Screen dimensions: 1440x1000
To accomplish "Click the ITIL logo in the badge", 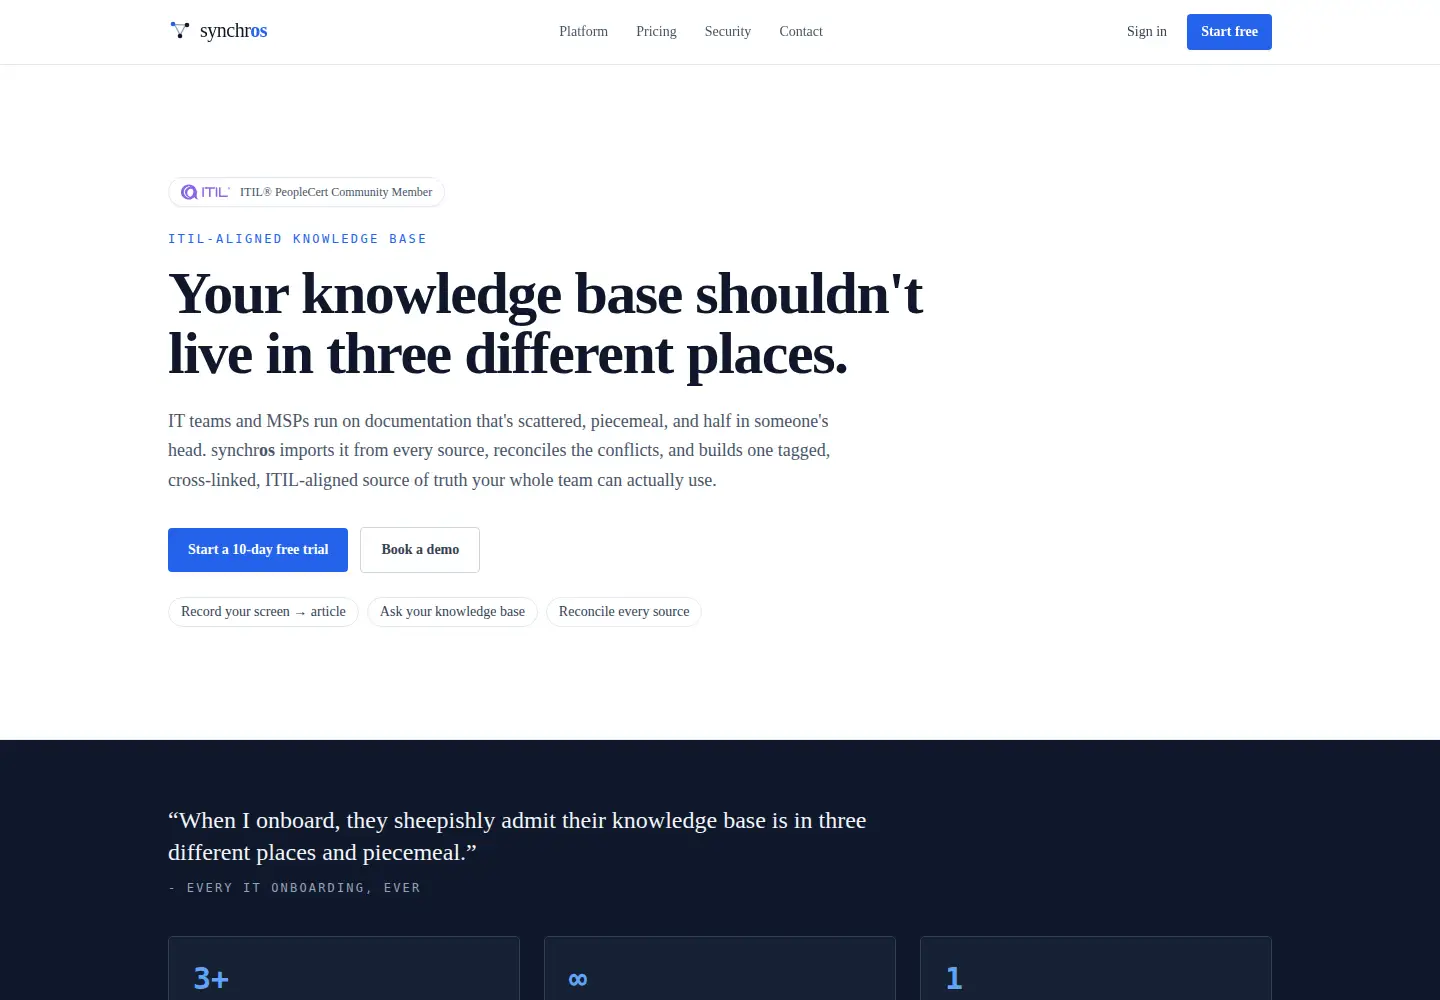I will tap(205, 192).
